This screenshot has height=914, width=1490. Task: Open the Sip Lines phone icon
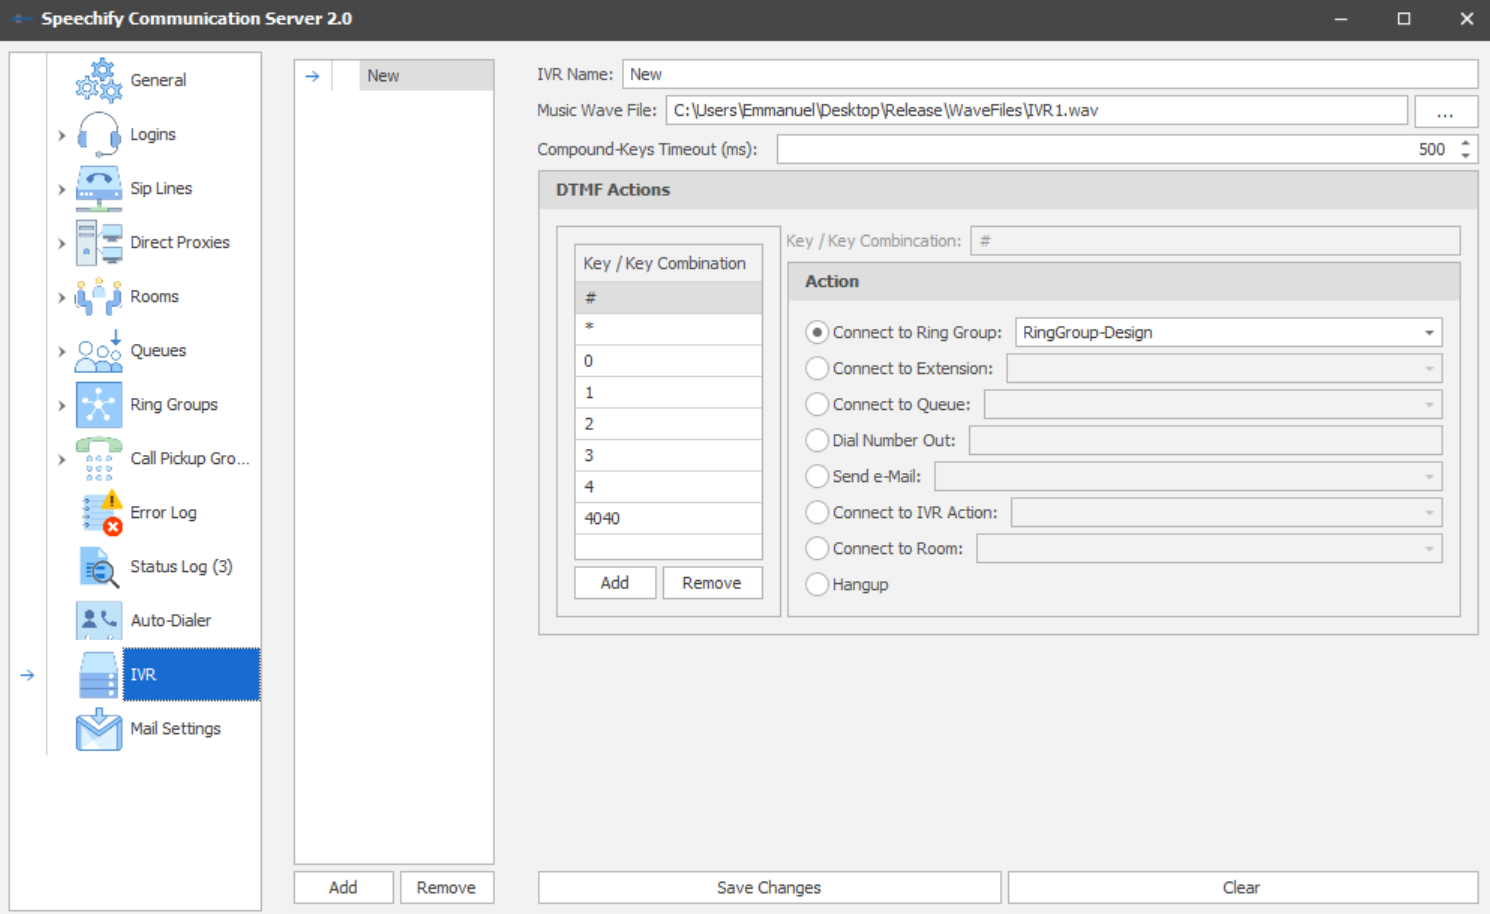(99, 188)
